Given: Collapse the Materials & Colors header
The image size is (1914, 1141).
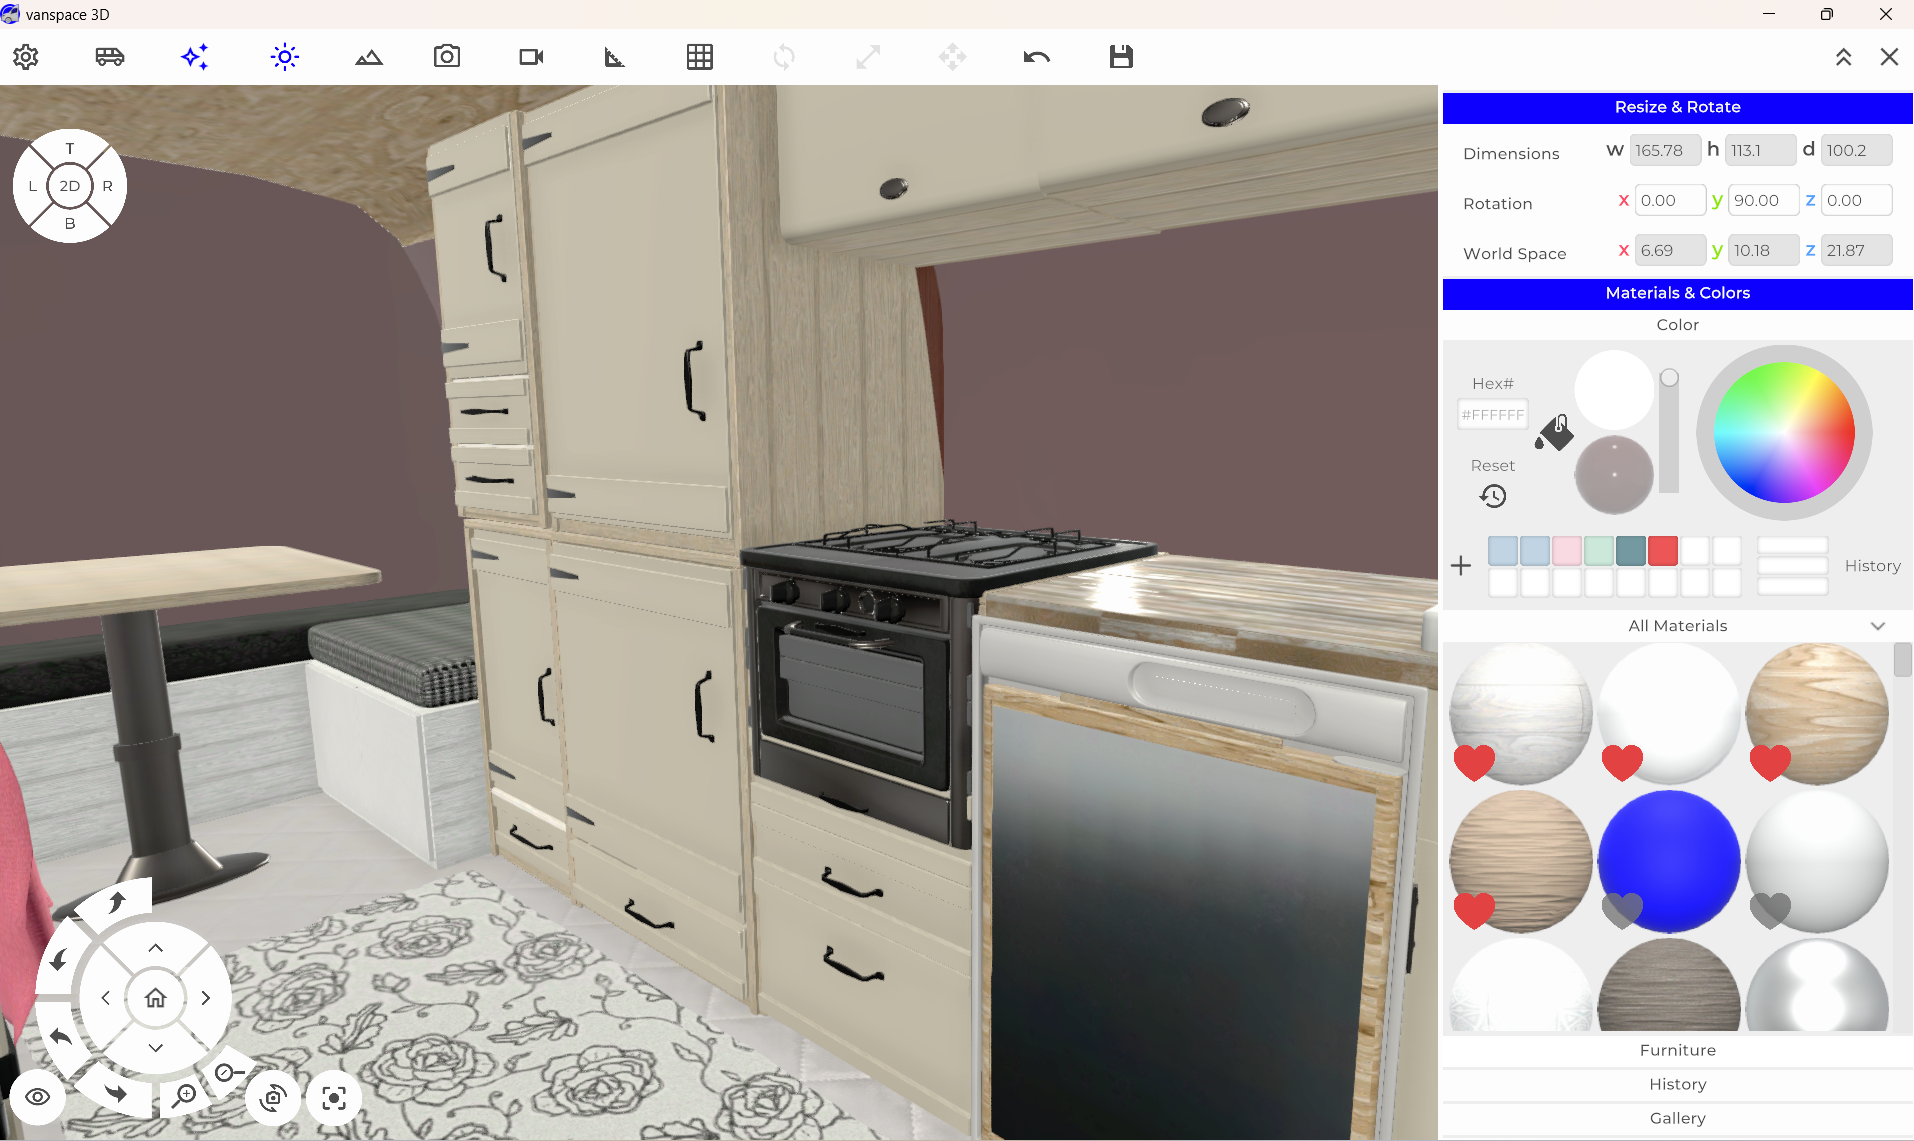Looking at the screenshot, I should [x=1678, y=293].
